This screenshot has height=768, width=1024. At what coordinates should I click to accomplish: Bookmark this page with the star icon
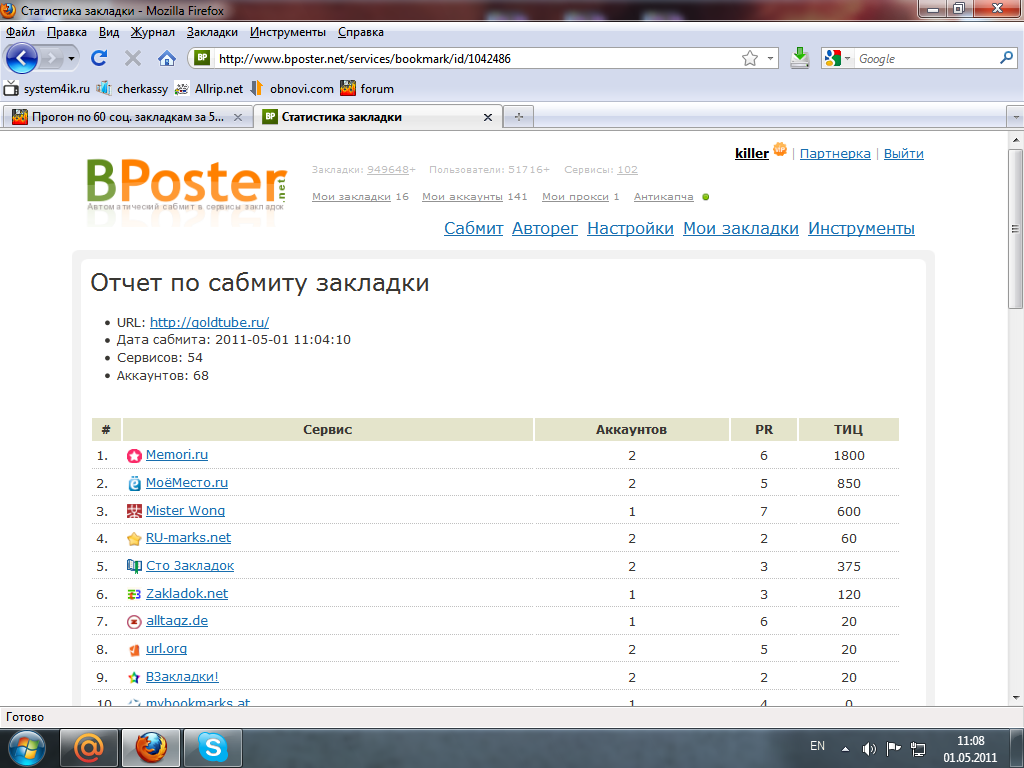click(x=750, y=59)
